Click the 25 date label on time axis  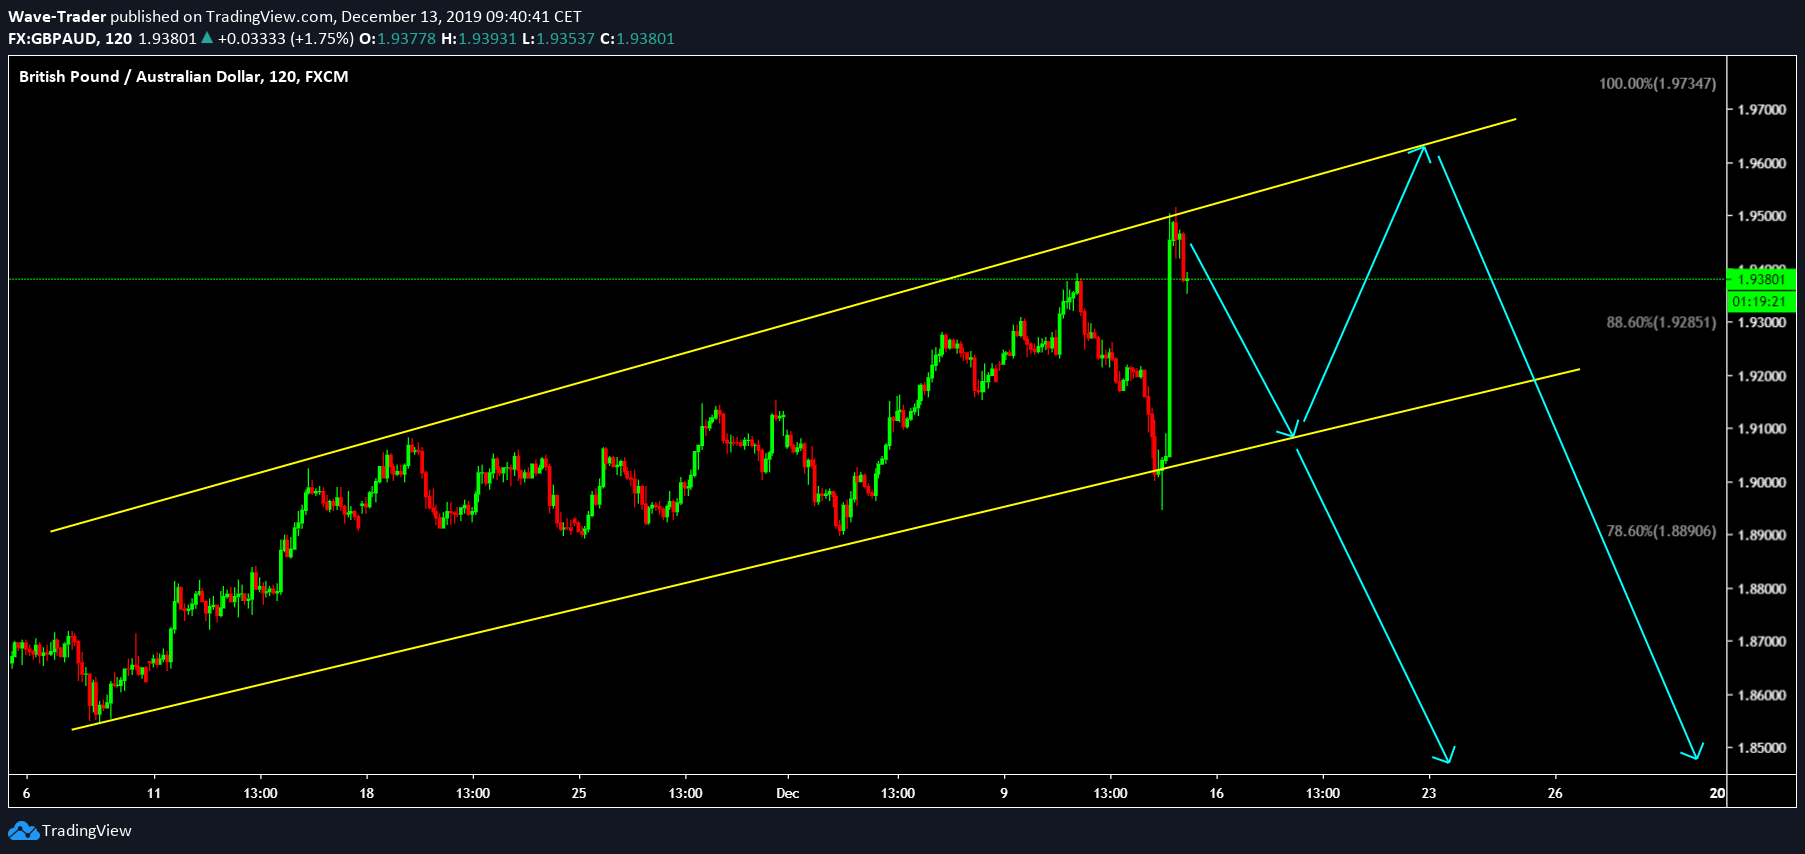579,793
